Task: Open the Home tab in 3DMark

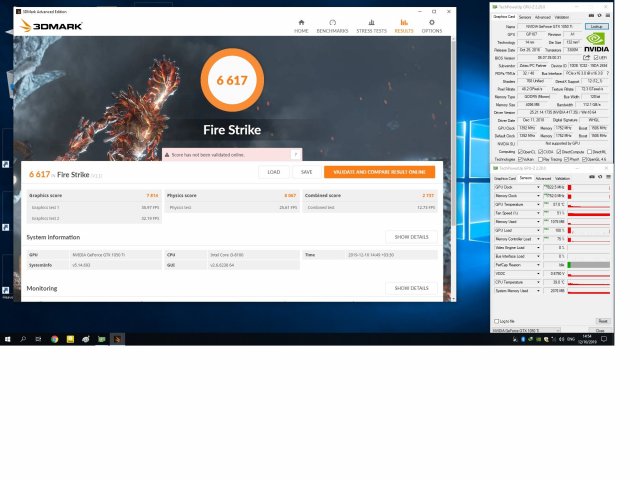Action: click(301, 27)
